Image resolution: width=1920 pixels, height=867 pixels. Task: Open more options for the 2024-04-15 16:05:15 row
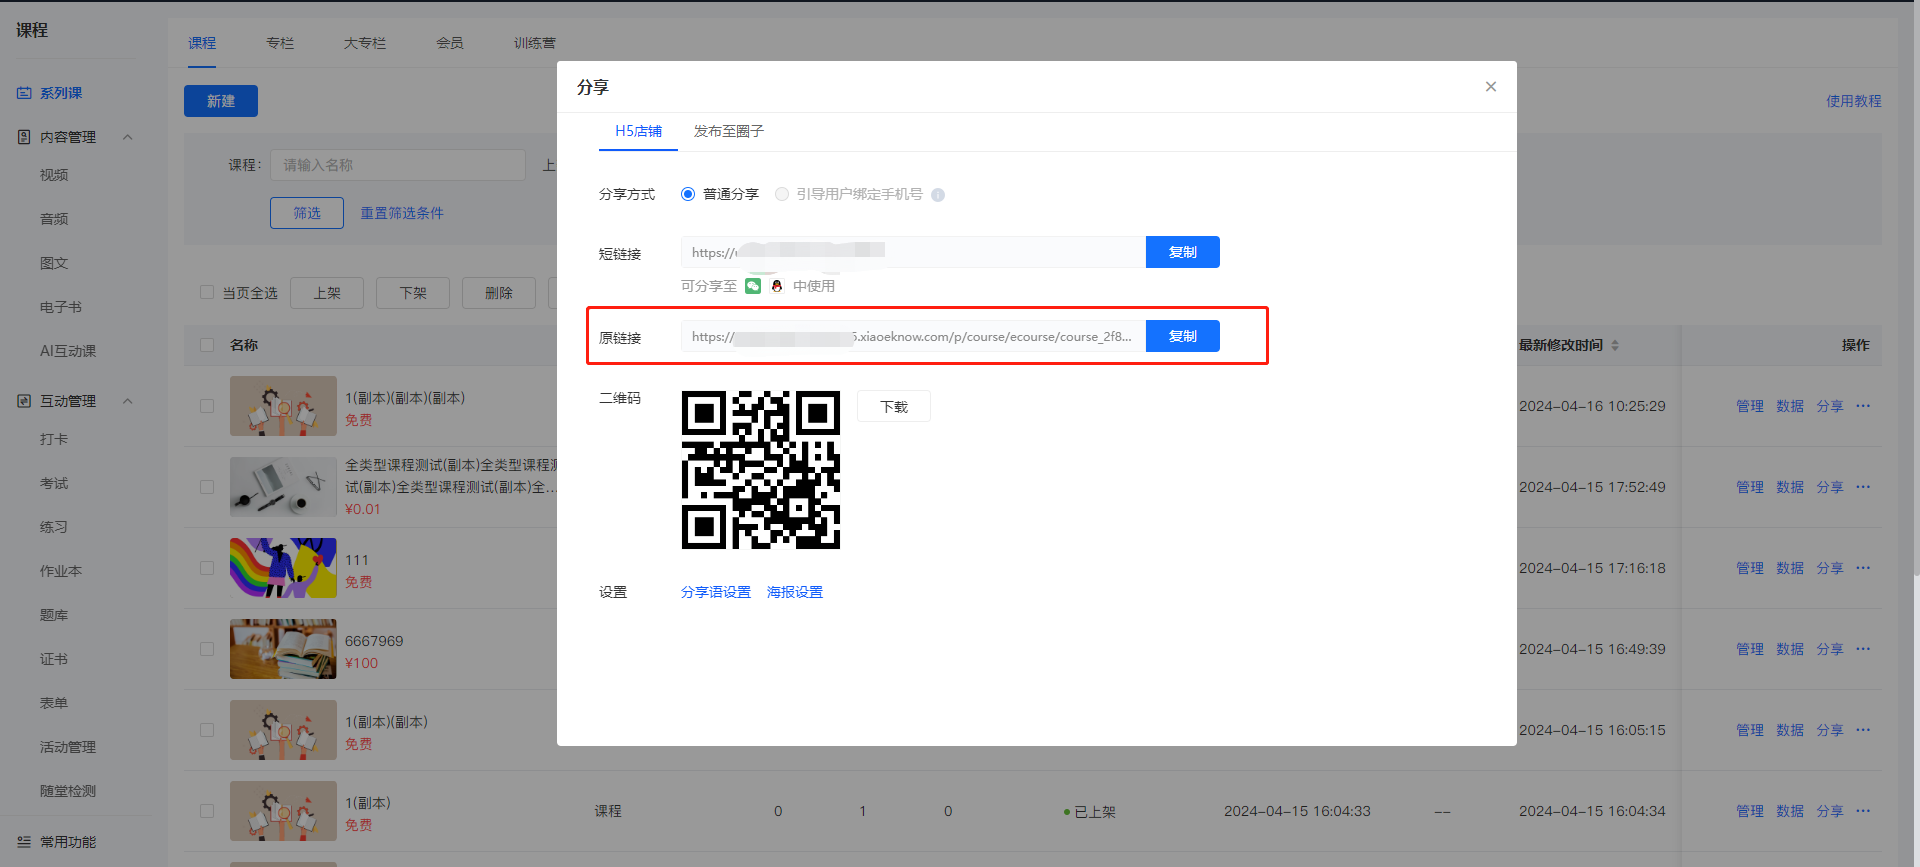tap(1863, 730)
